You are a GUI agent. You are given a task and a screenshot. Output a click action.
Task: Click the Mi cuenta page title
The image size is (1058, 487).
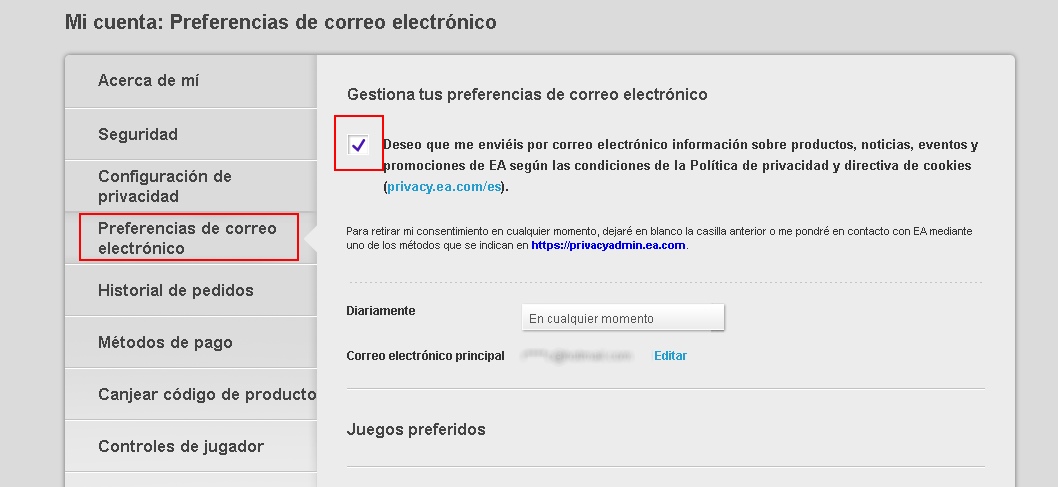(x=280, y=21)
